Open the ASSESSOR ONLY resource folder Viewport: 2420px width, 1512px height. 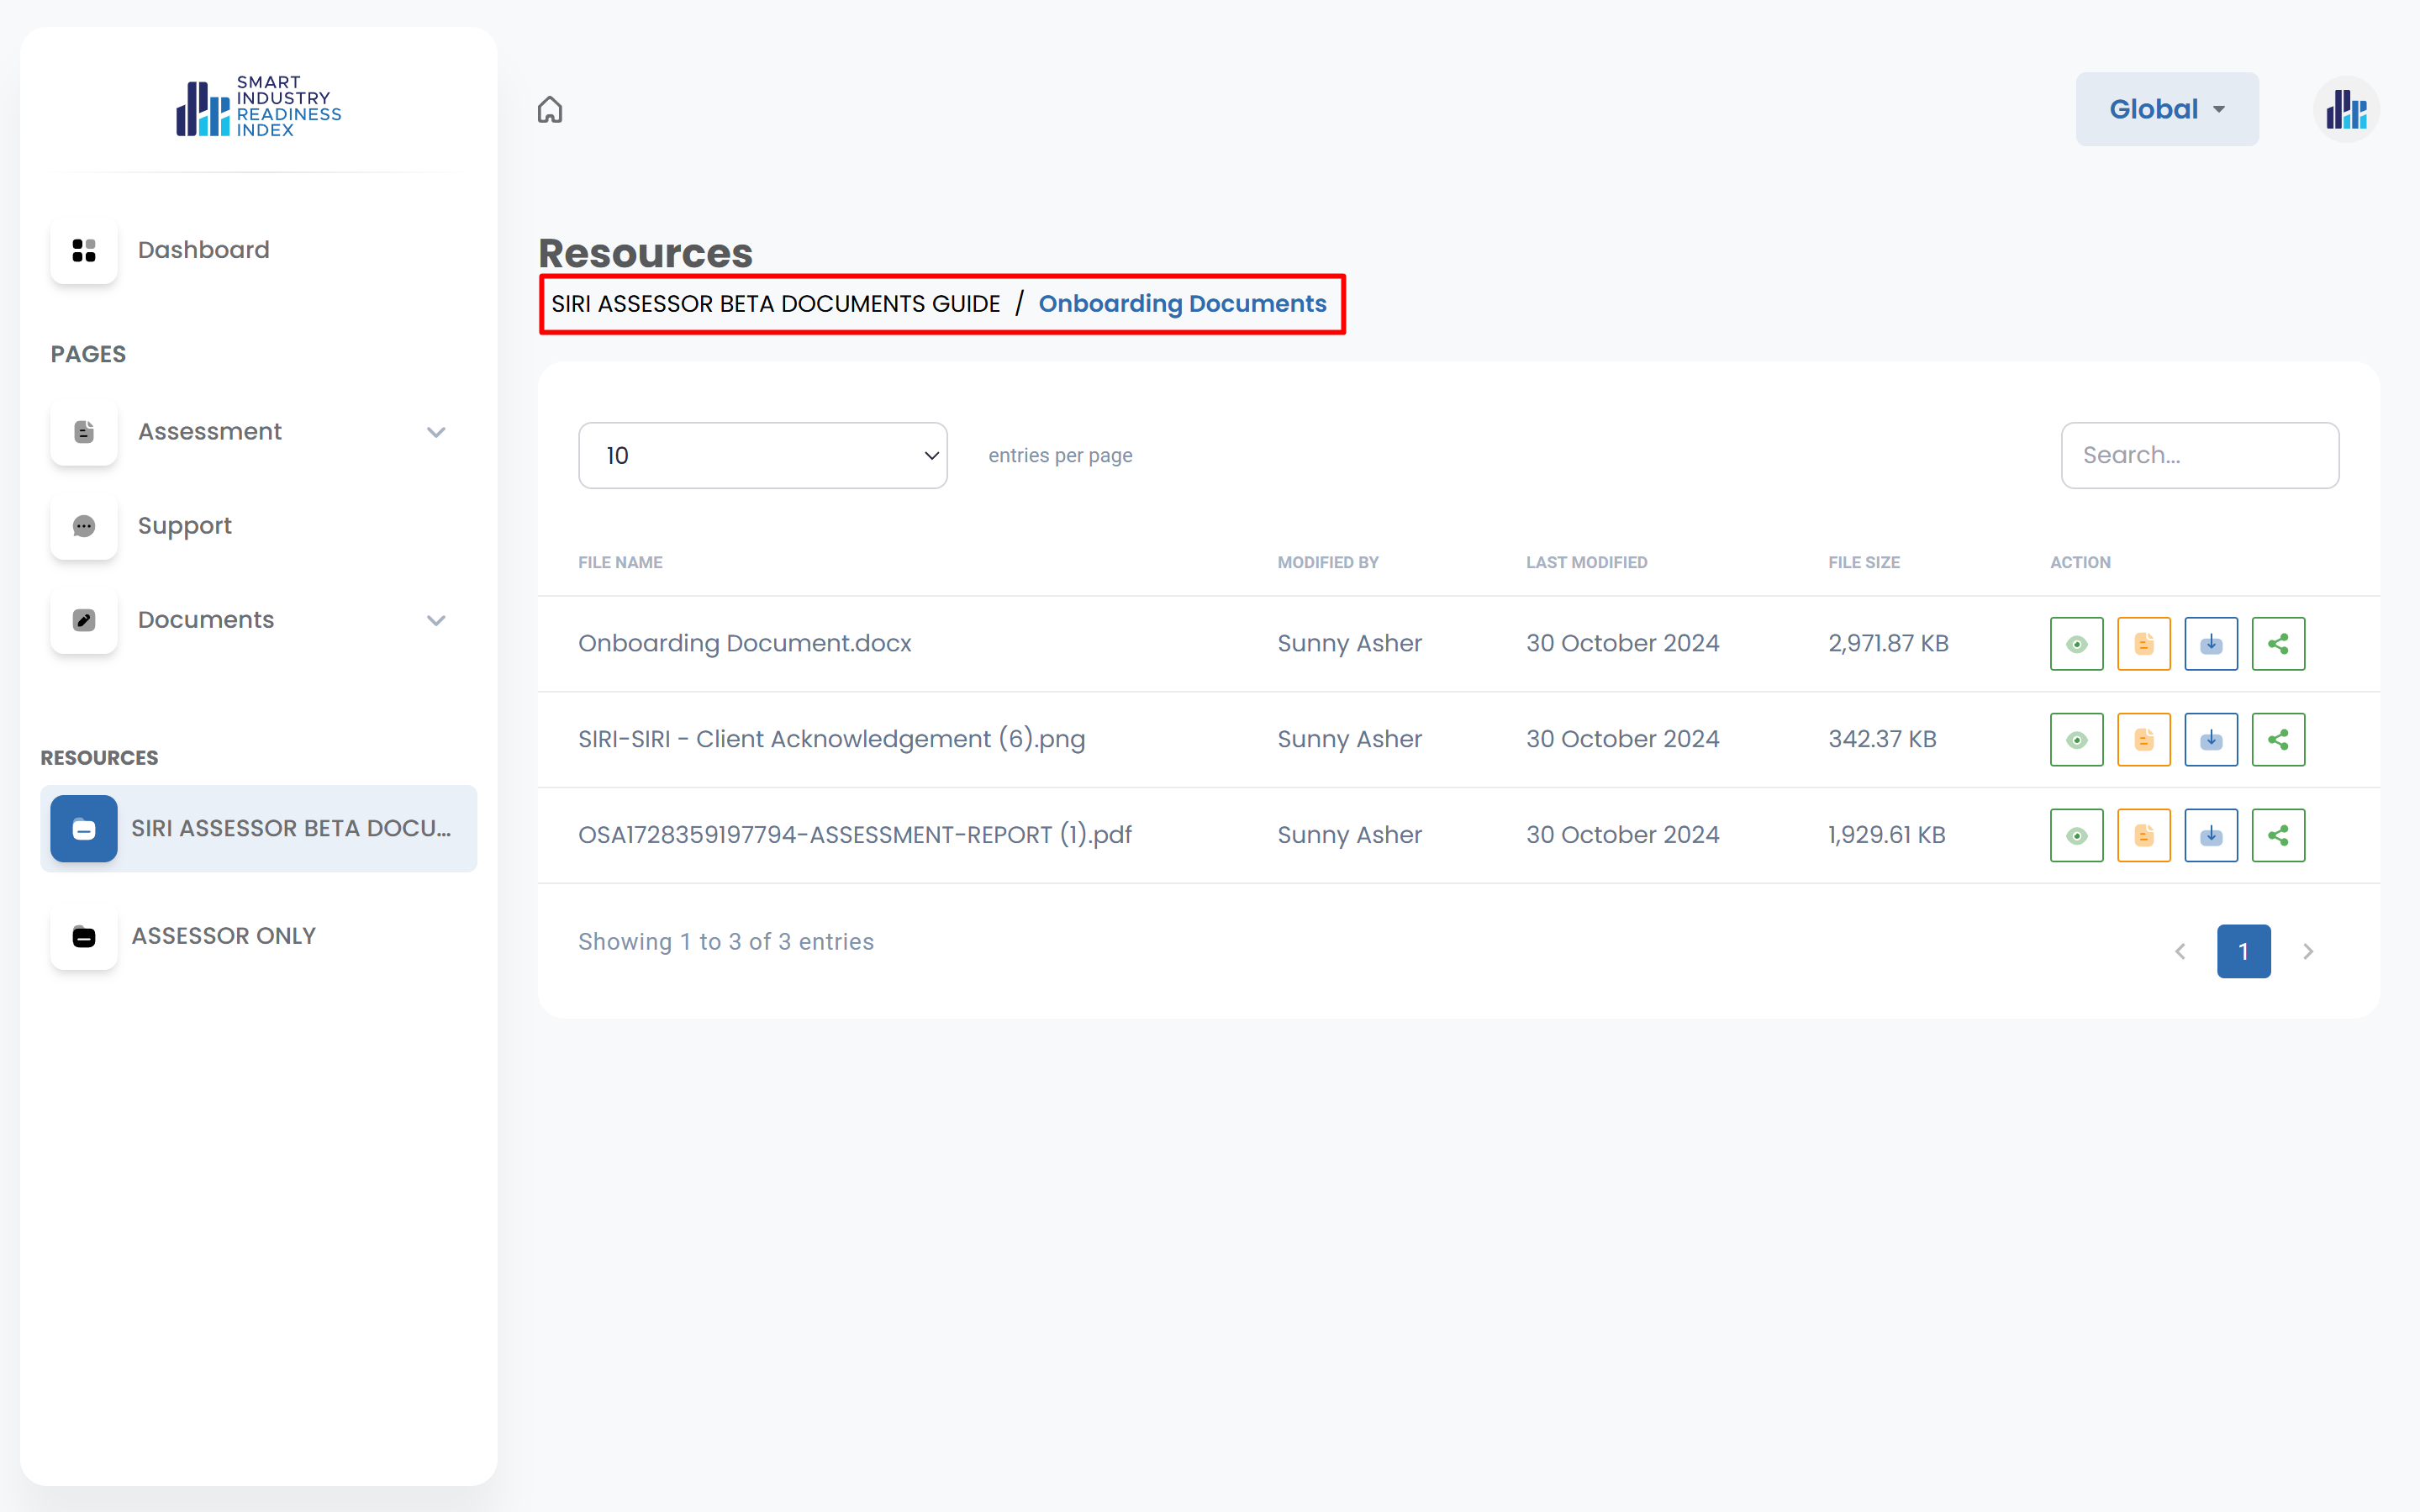tap(223, 936)
